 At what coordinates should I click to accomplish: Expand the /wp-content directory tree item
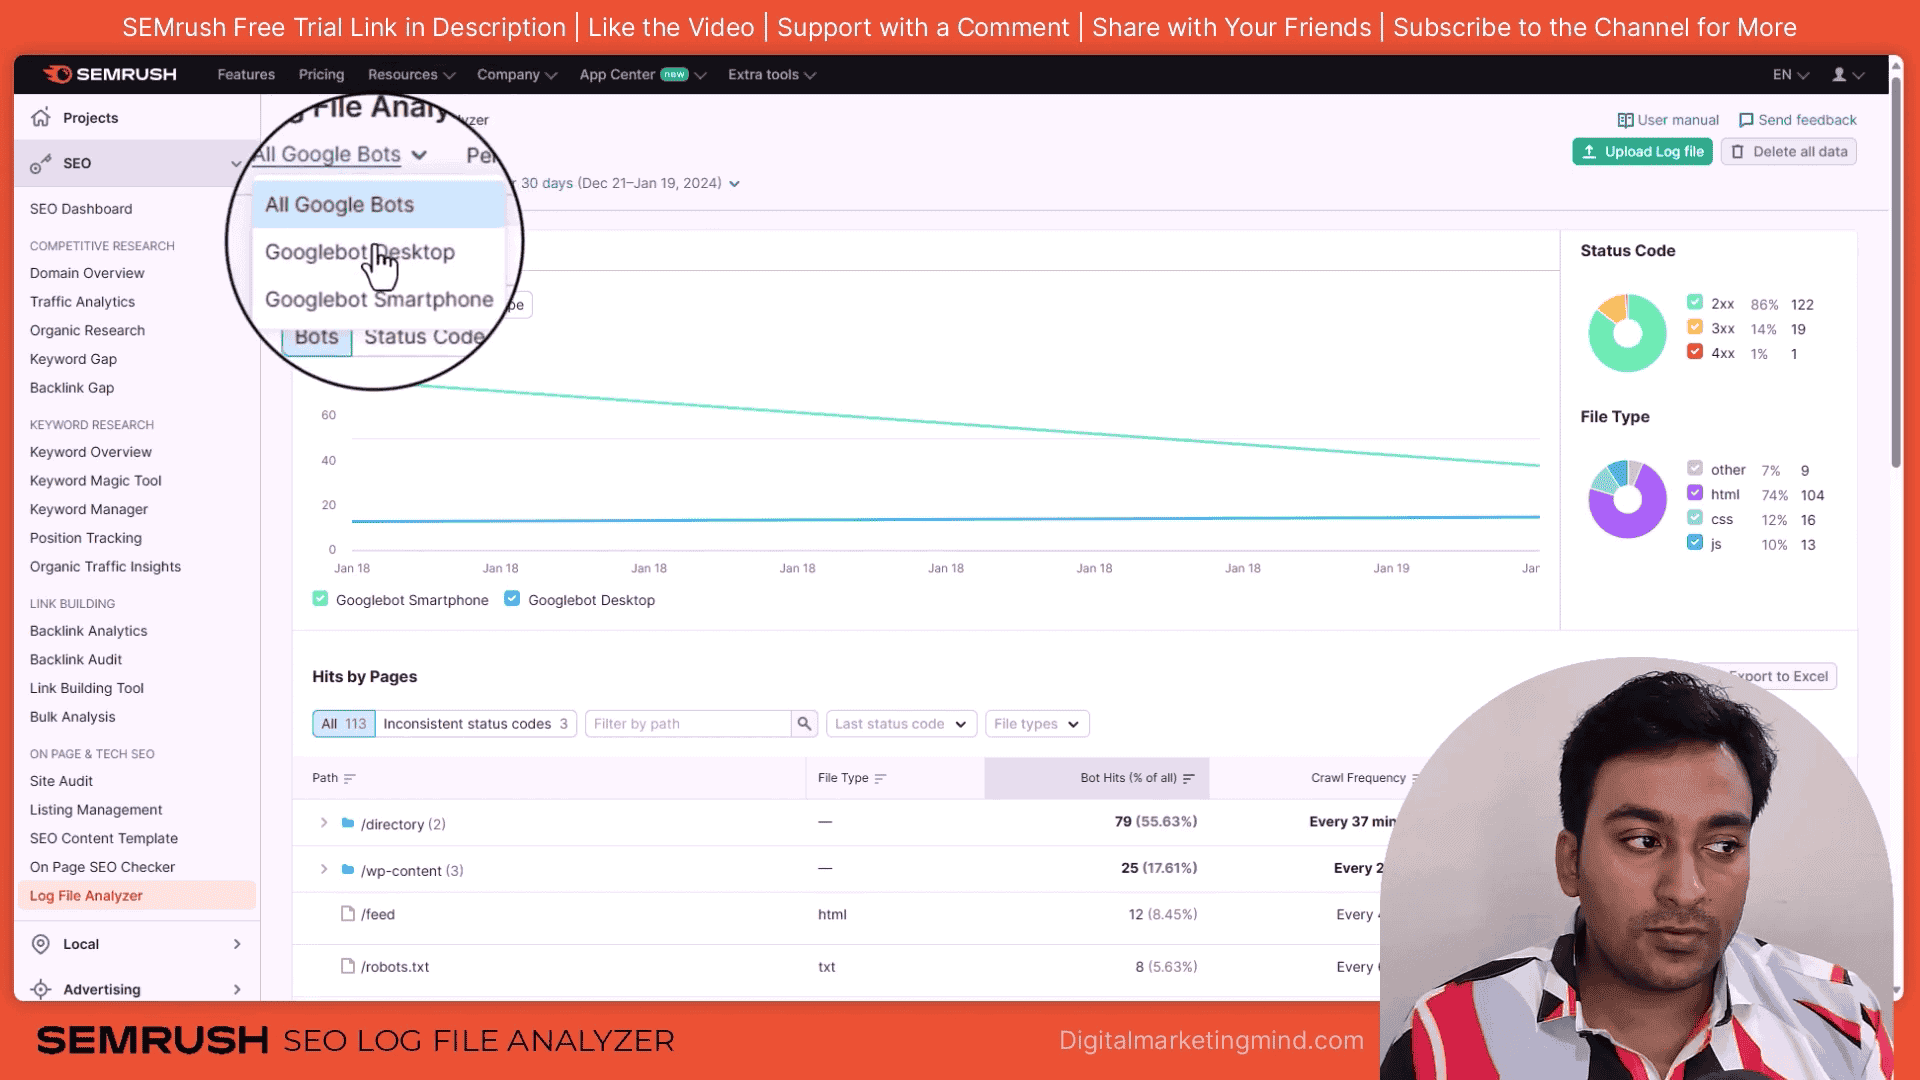pyautogui.click(x=323, y=869)
